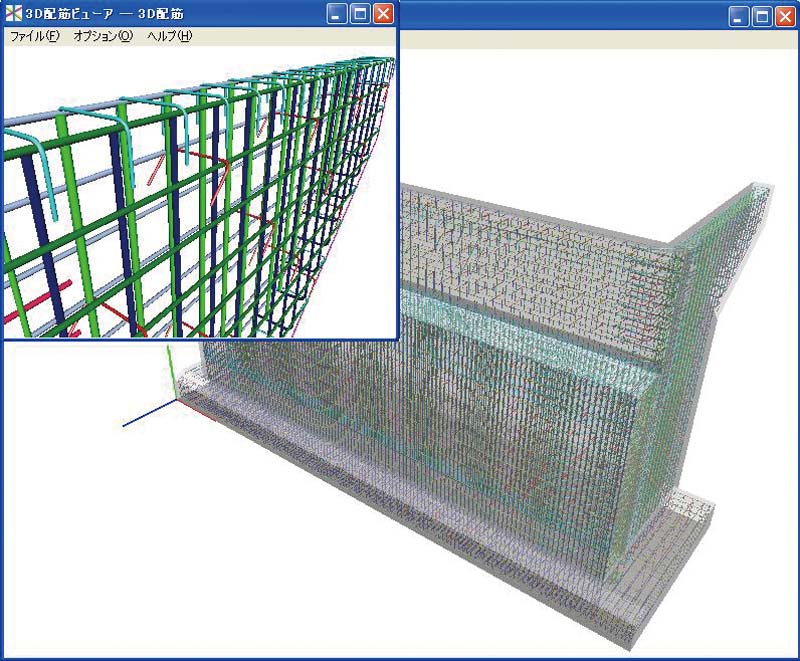Image resolution: width=800 pixels, height=661 pixels.
Task: Close the background window
Action: 785,17
